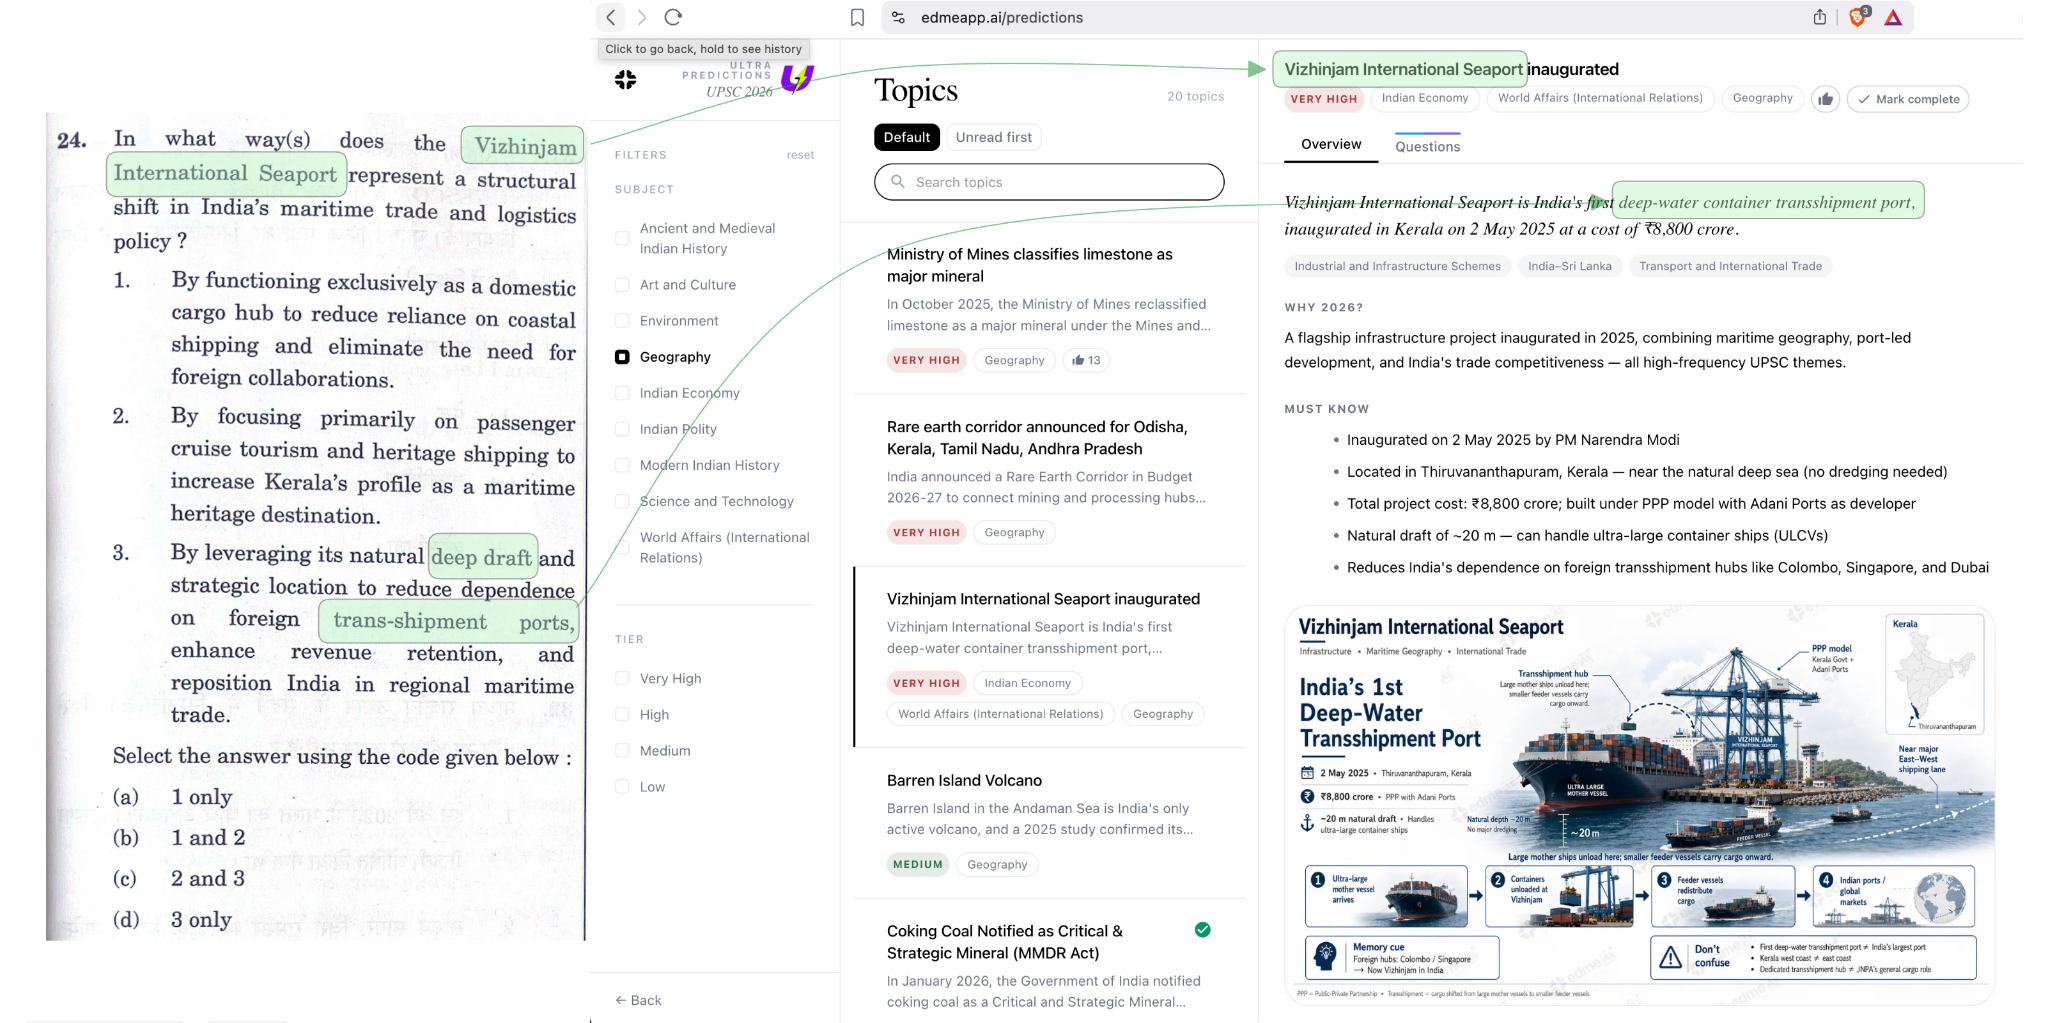This screenshot has height=1023, width=2048.
Task: Enable the Medium tier checkbox
Action: pyautogui.click(x=622, y=750)
